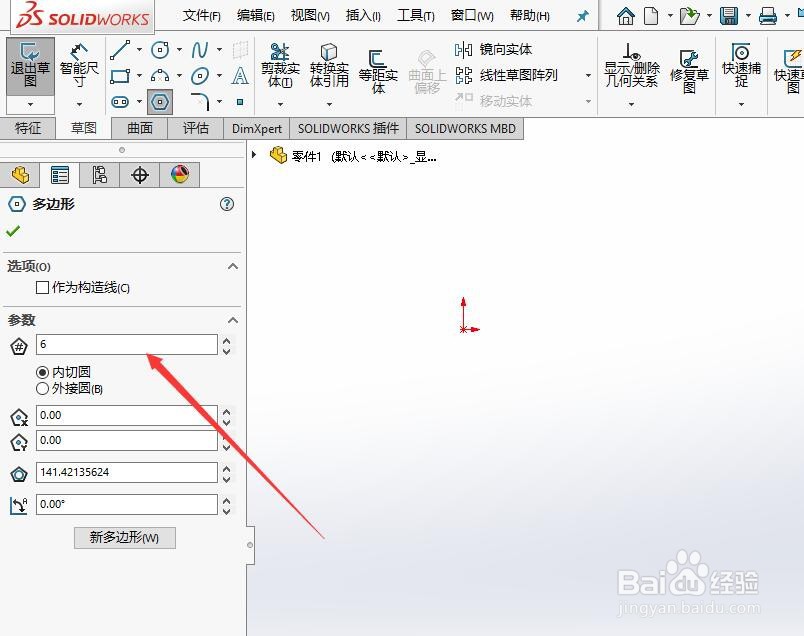The image size is (804, 636).
Task: Click the New document icon
Action: tap(651, 16)
